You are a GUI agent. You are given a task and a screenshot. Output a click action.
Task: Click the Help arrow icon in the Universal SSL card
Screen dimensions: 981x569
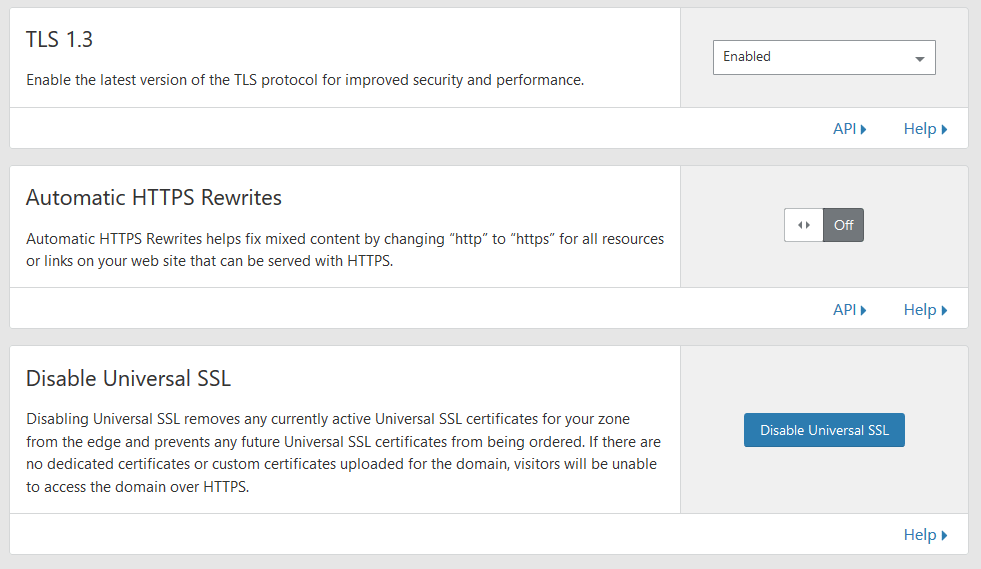[x=944, y=536]
